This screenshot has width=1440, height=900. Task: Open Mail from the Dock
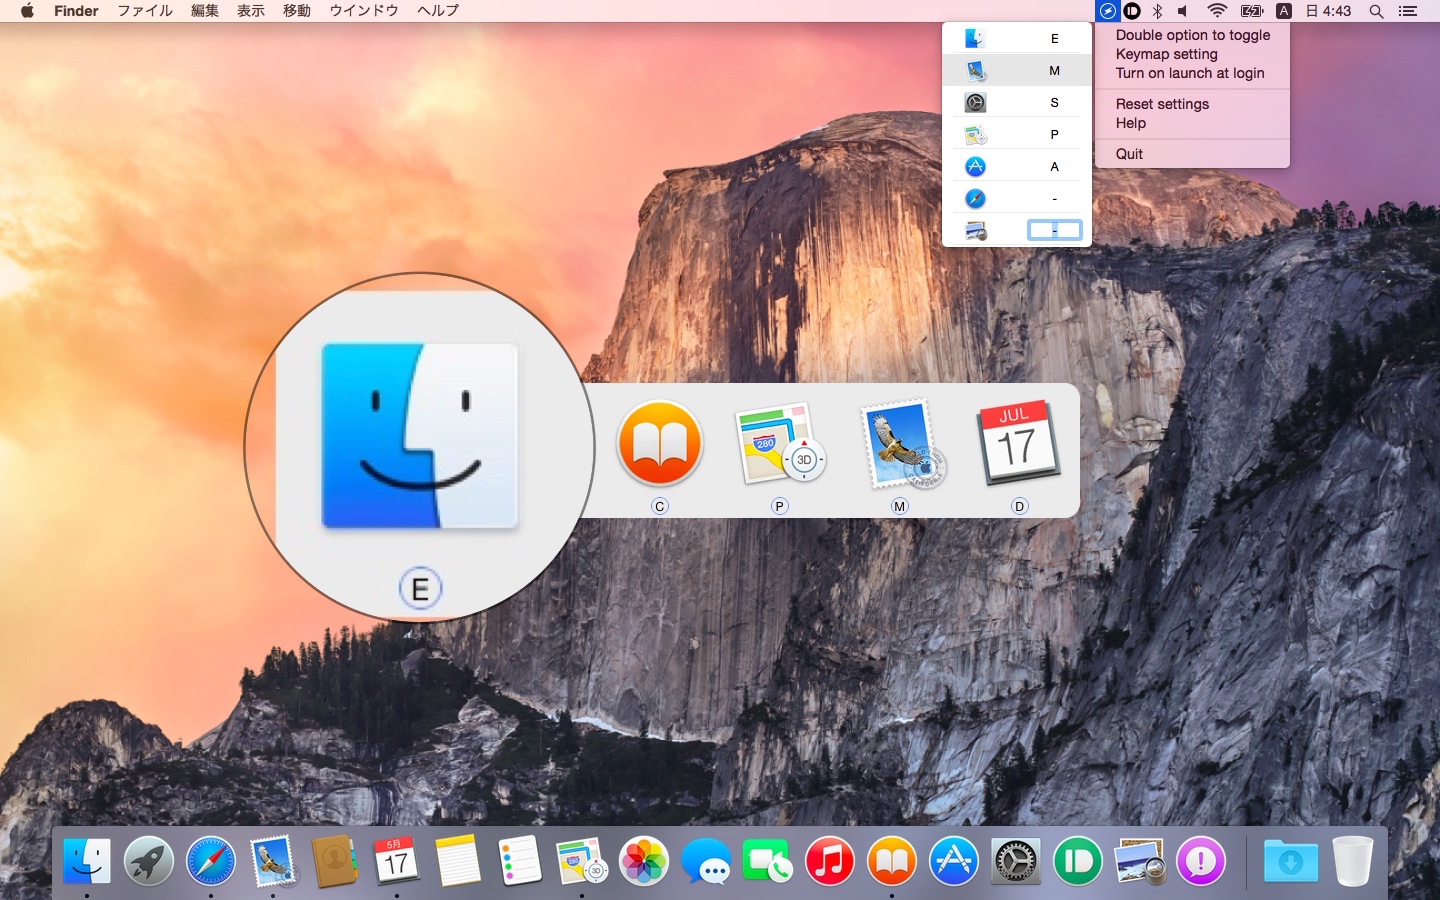(x=273, y=861)
